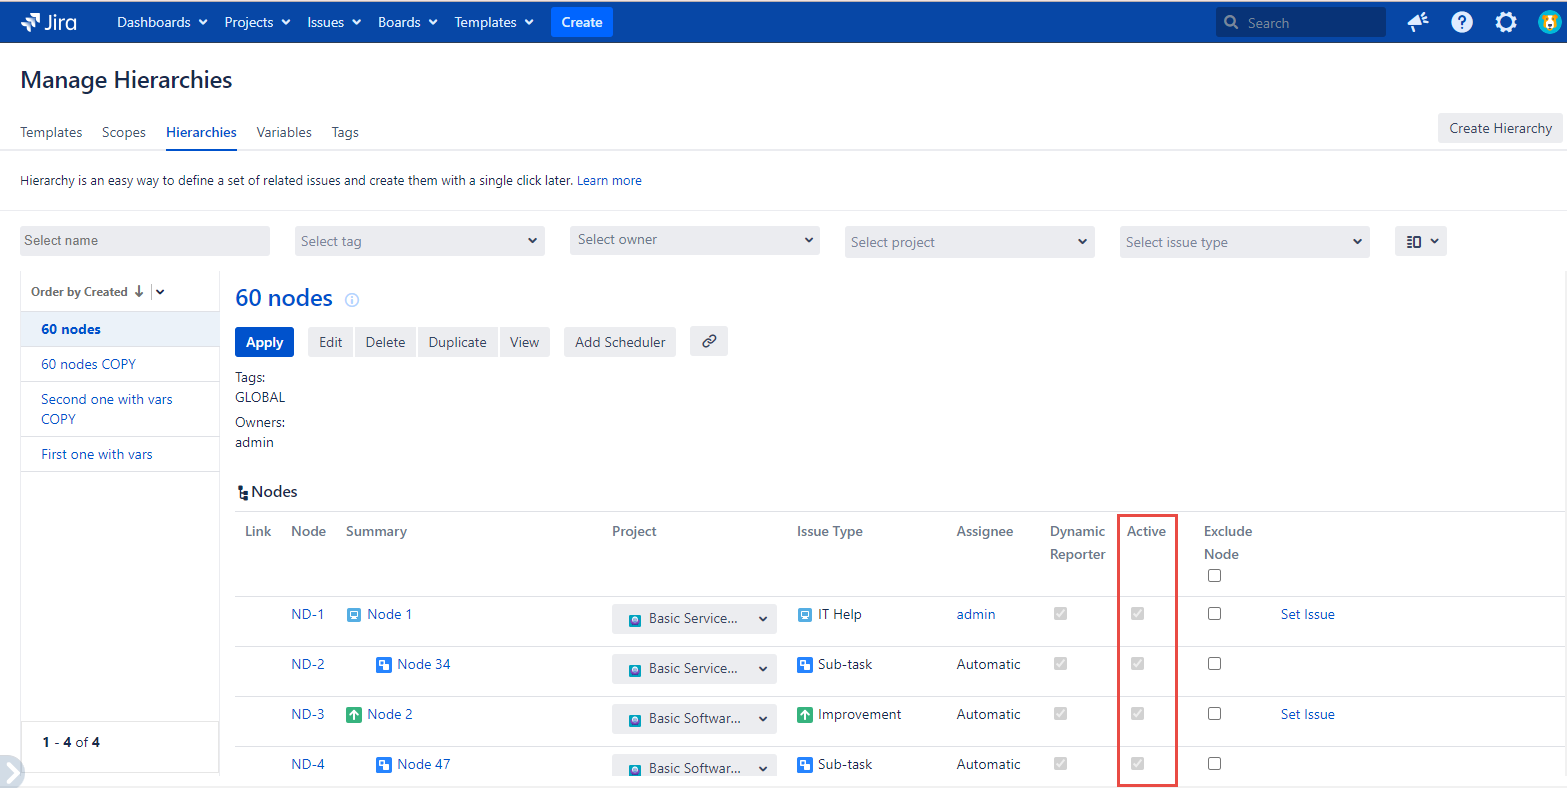
Task: Click the Select name filter field
Action: click(x=145, y=241)
